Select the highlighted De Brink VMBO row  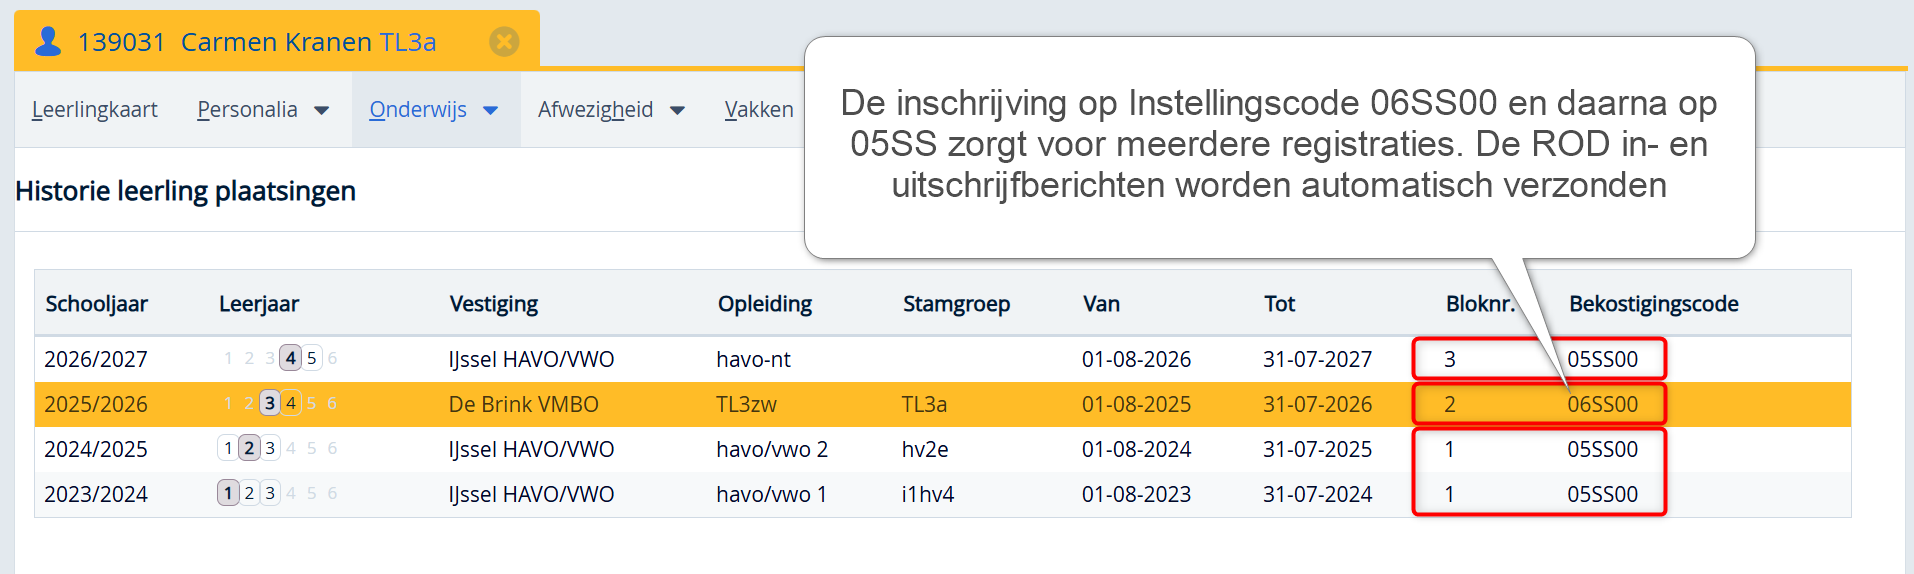[523, 404]
